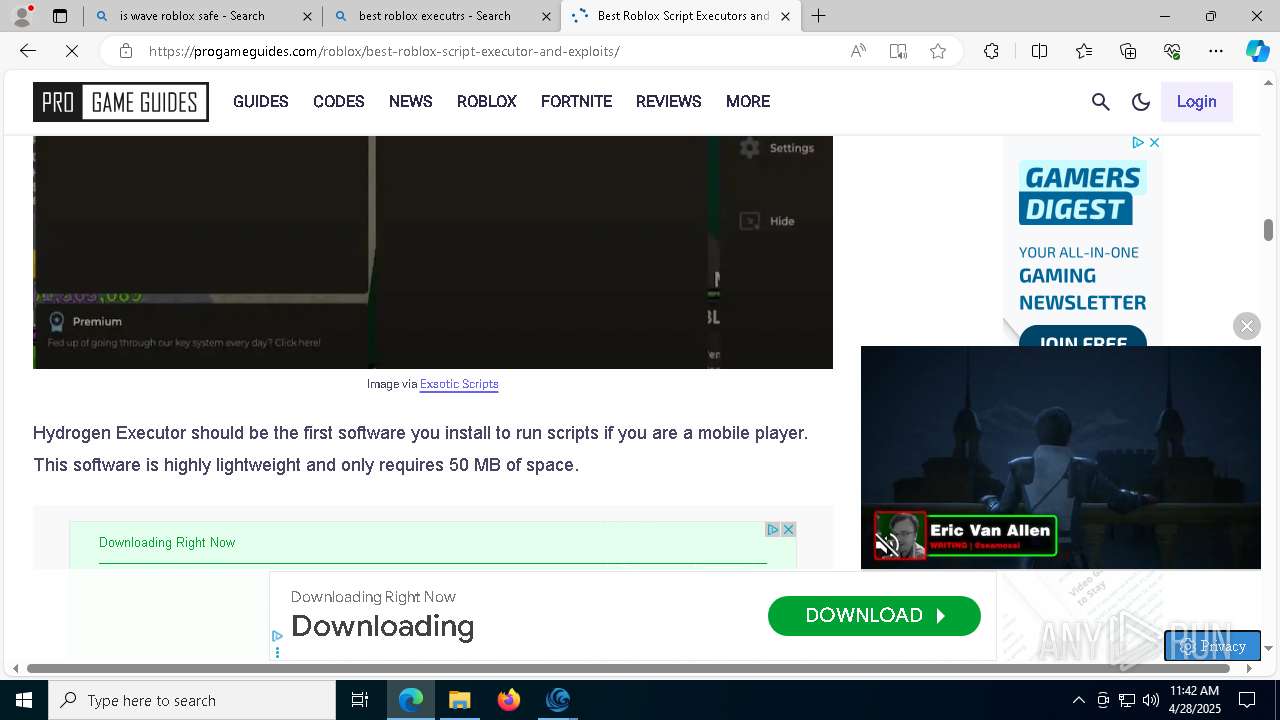Click taskbar search box
This screenshot has height=720, width=1280.
click(x=192, y=700)
